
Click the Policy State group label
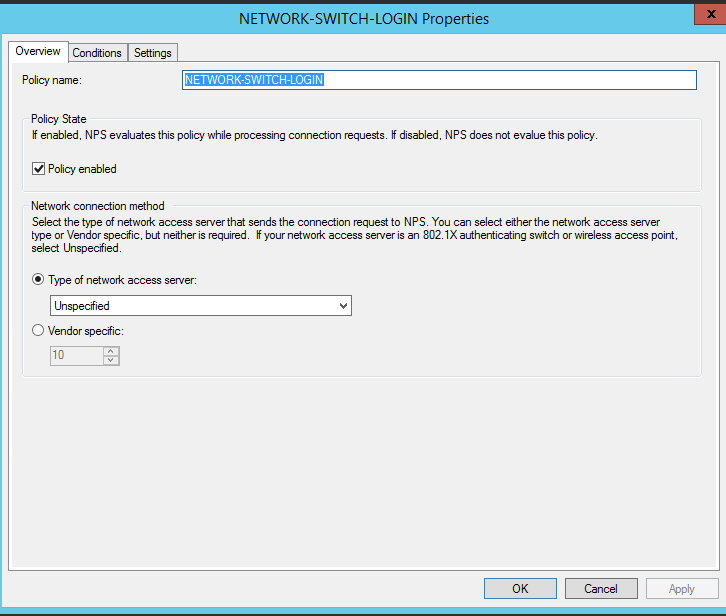coord(59,119)
